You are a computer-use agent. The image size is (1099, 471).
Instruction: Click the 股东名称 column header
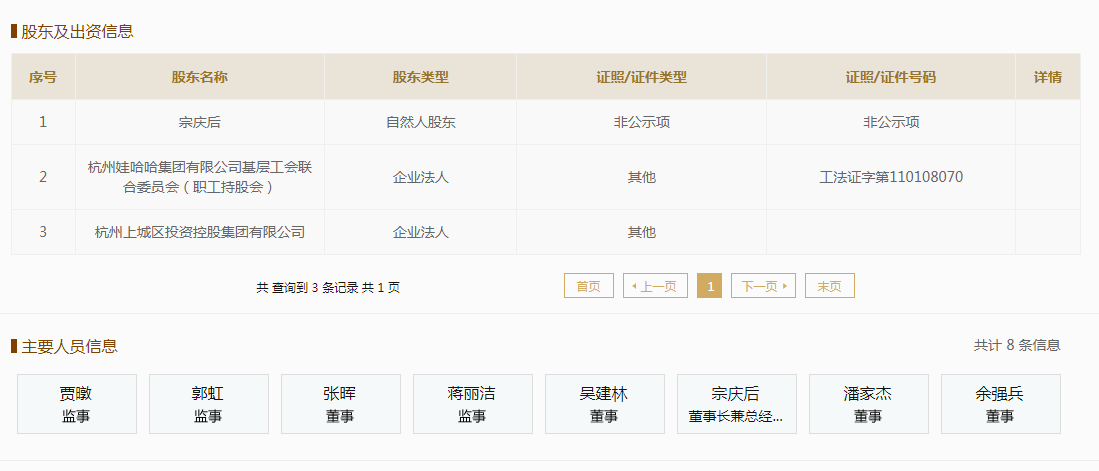[200, 77]
